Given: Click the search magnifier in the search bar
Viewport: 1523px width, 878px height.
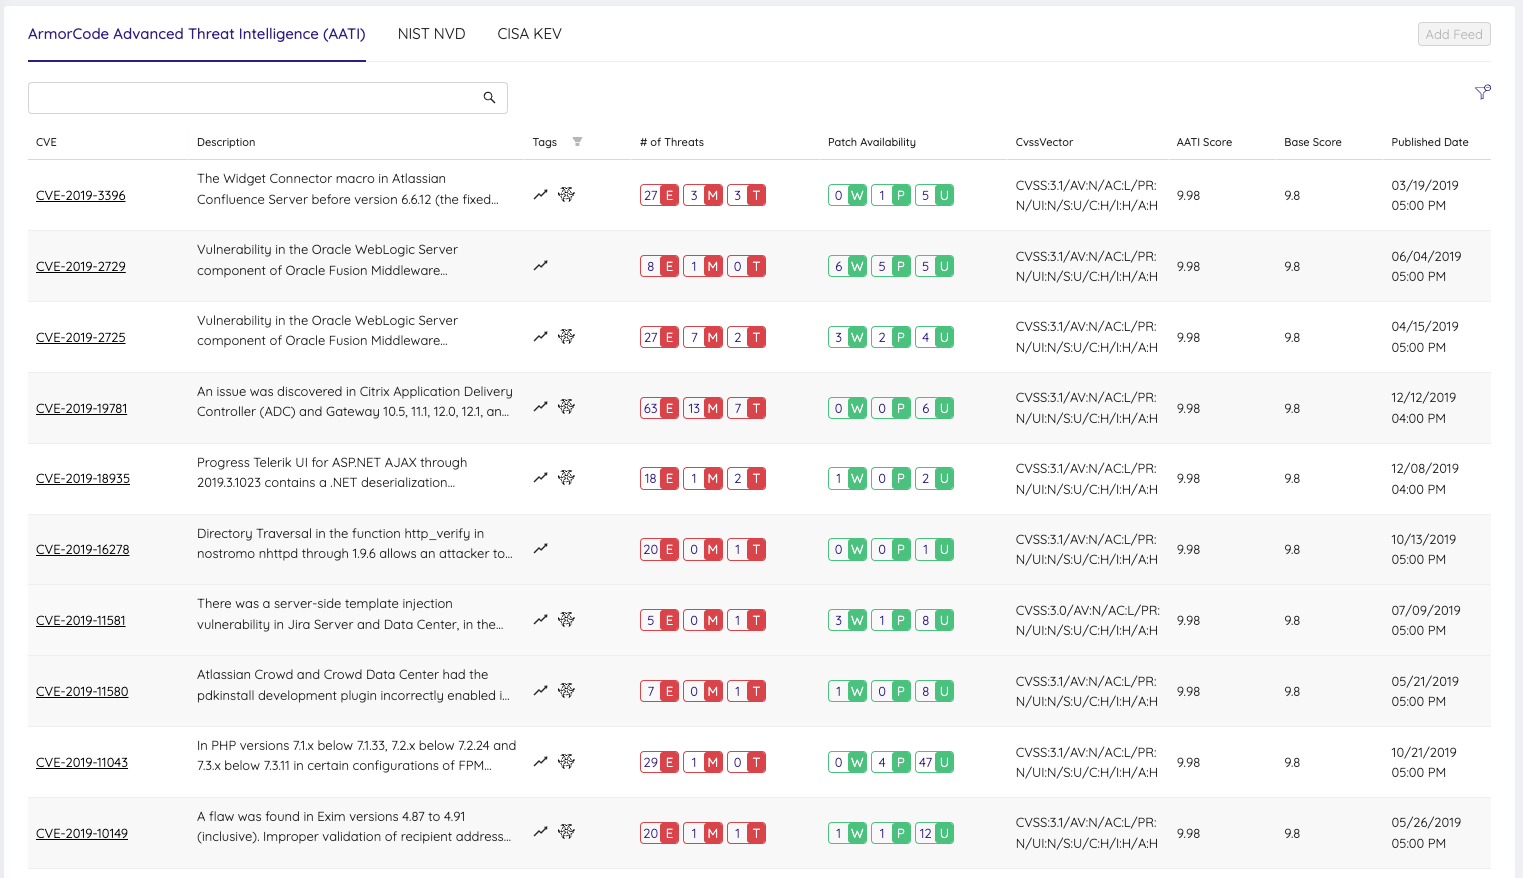Looking at the screenshot, I should (489, 97).
